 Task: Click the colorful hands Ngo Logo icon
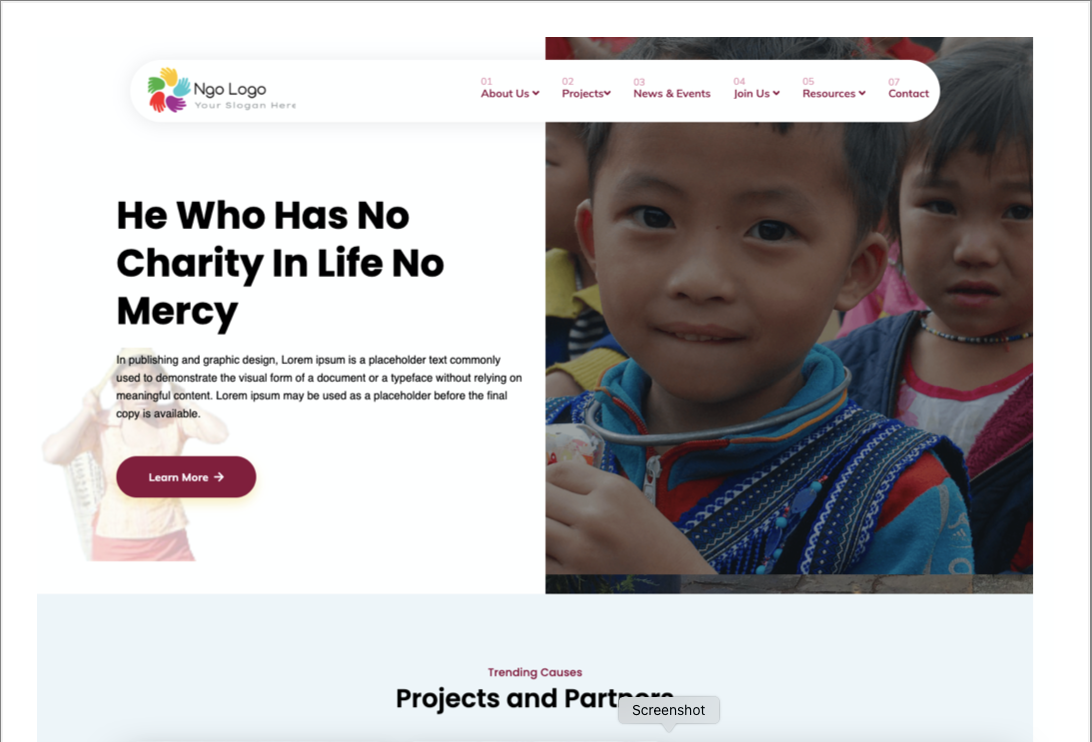(169, 90)
